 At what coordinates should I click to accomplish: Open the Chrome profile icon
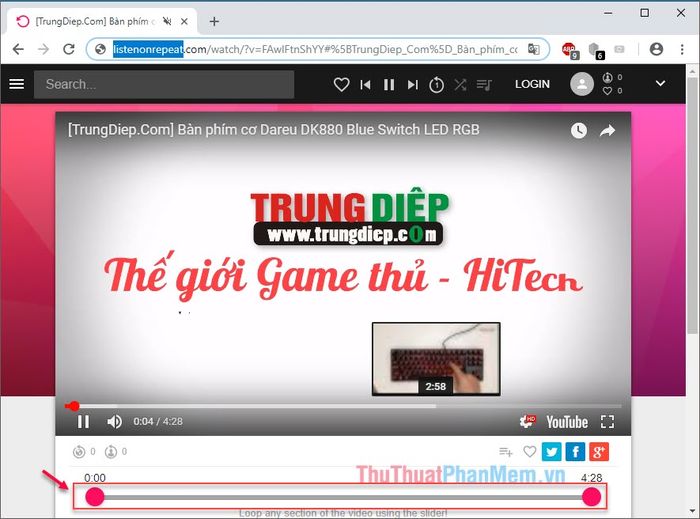656,49
